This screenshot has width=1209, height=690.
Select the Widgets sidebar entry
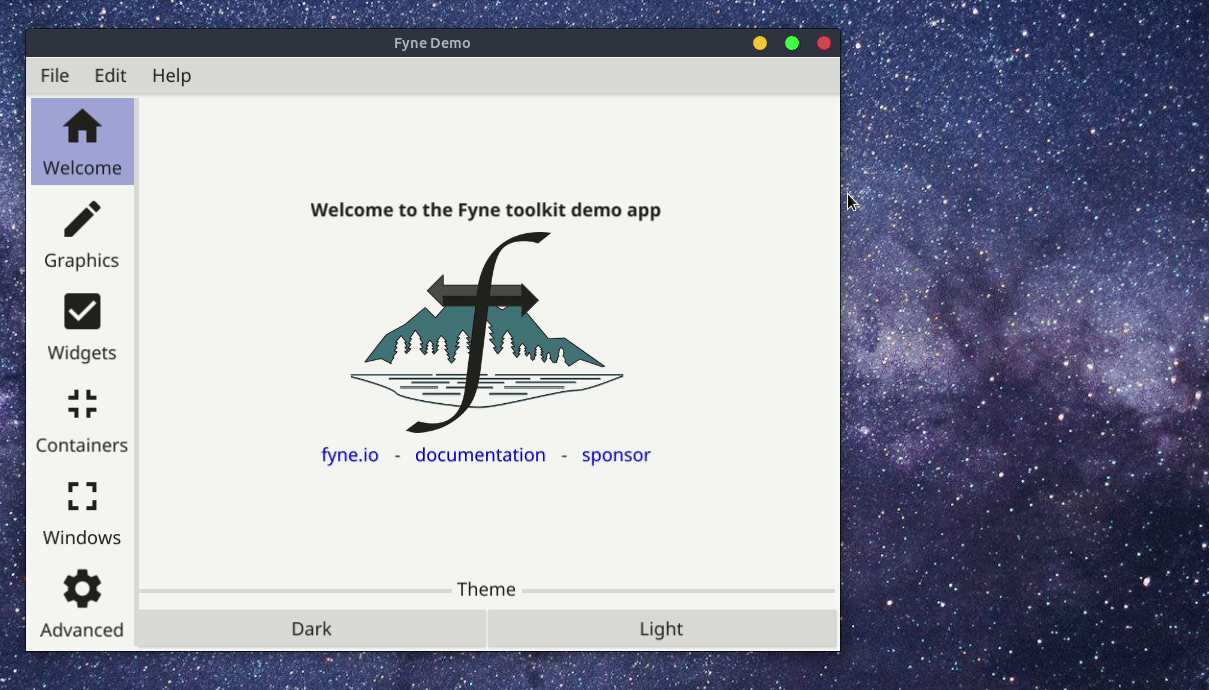81,330
